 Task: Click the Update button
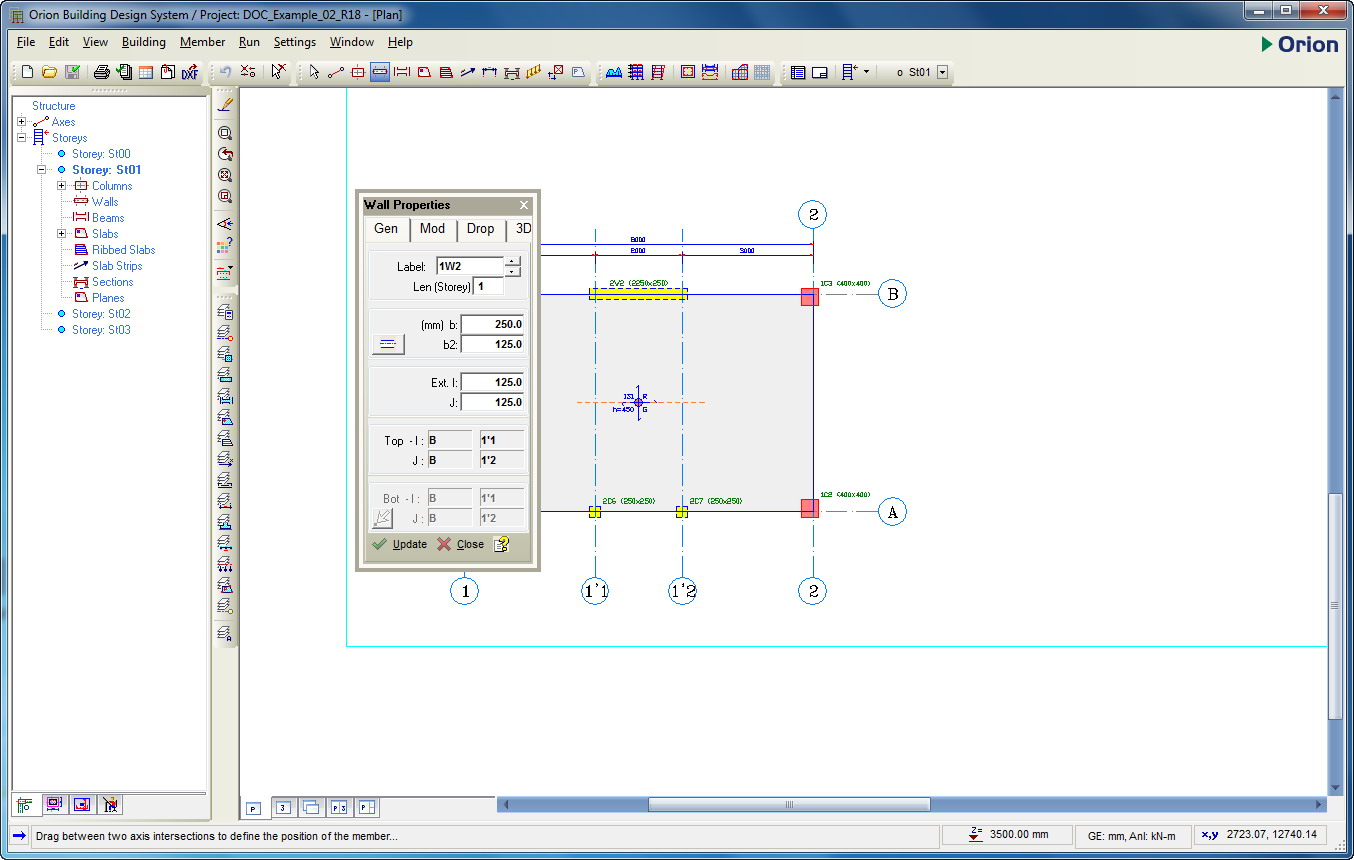pyautogui.click(x=400, y=544)
